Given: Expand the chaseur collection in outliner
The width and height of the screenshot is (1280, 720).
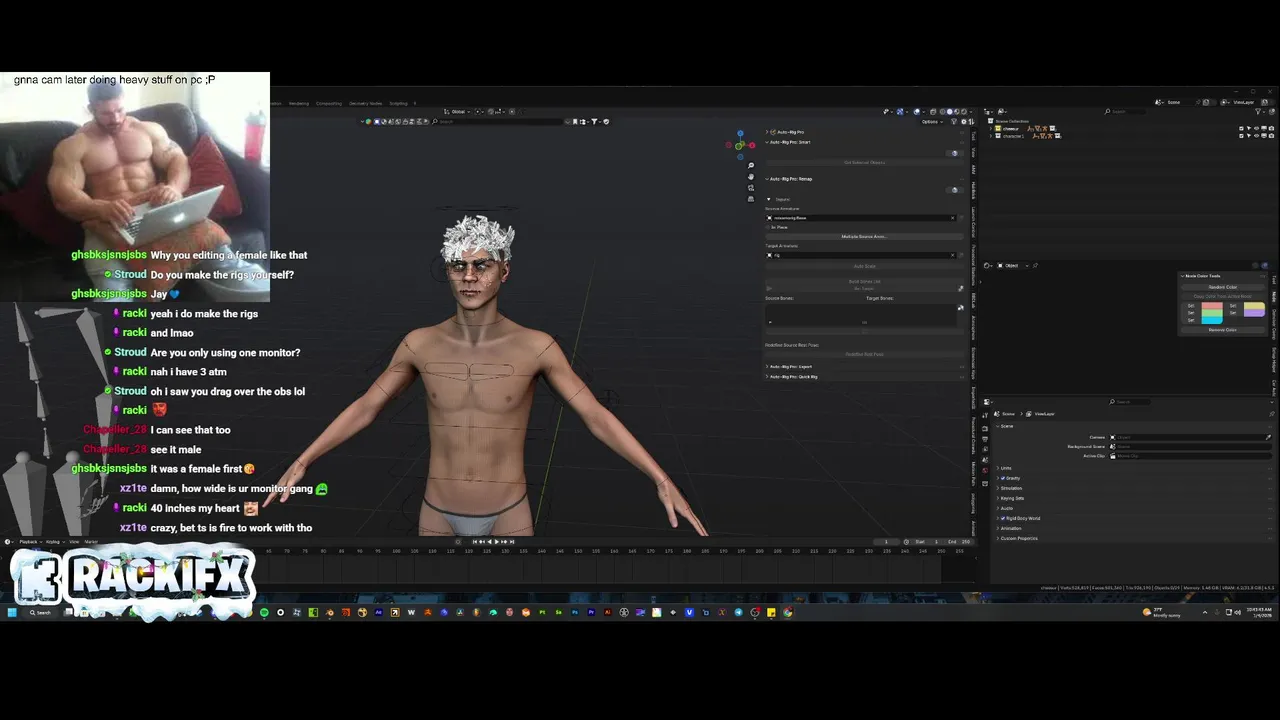Looking at the screenshot, I should point(991,128).
